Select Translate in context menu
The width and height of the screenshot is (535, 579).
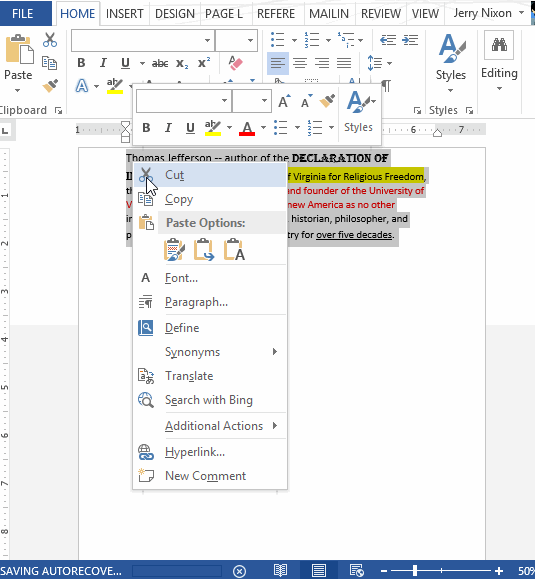210,376
